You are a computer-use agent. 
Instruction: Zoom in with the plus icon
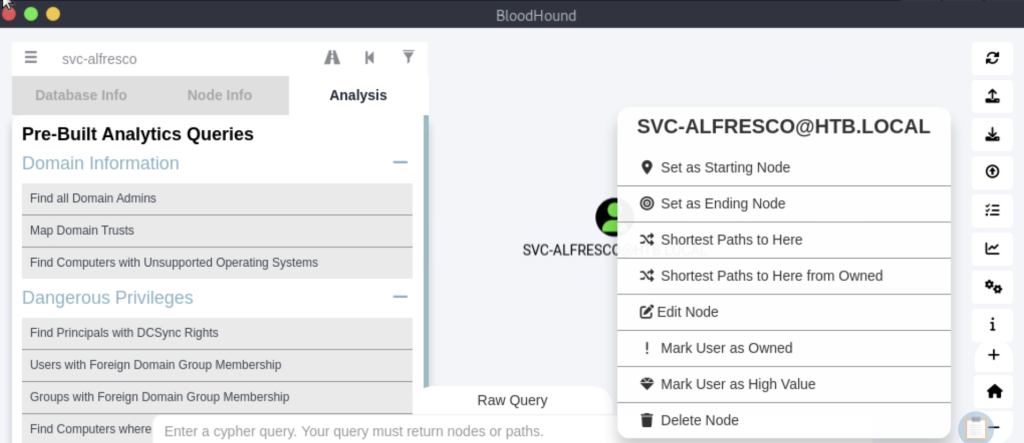[993, 355]
